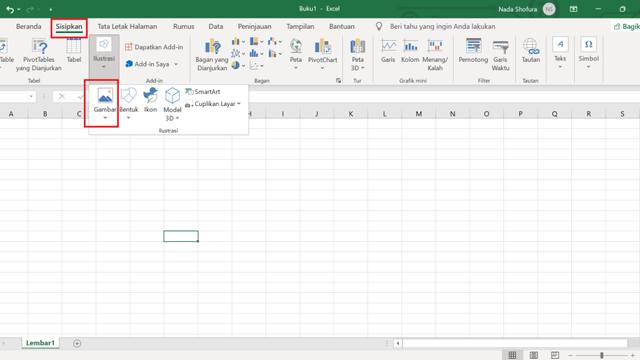Open the Bantuan tab
Viewport: 640px width, 360px height.
coord(342,27)
